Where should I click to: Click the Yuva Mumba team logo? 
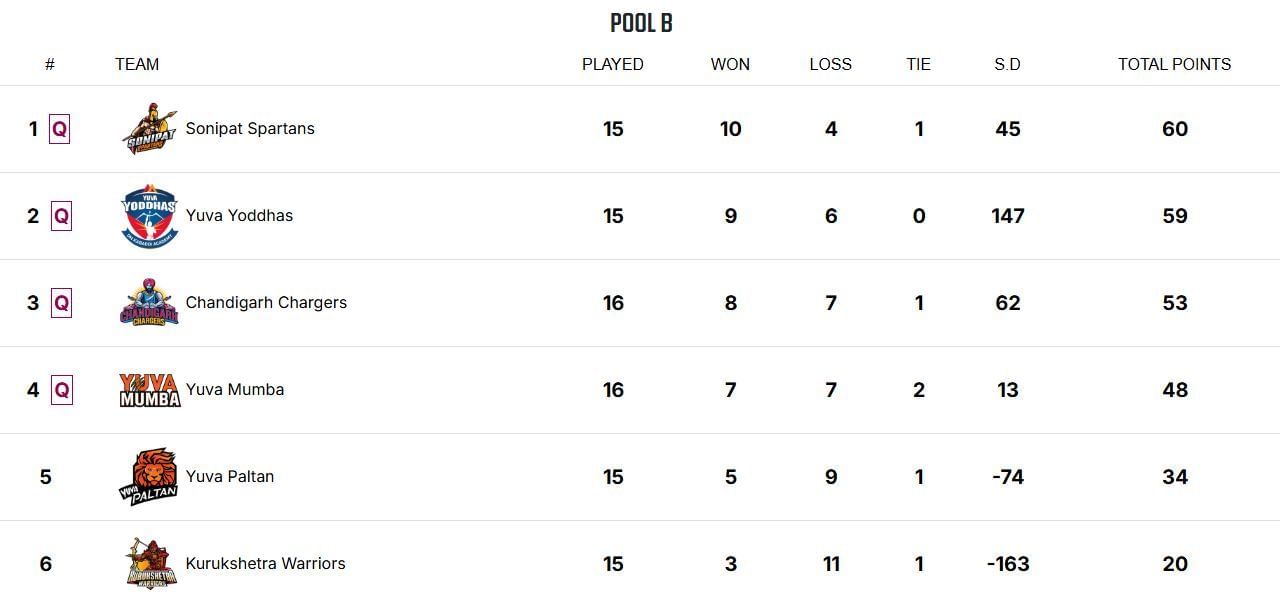click(149, 390)
